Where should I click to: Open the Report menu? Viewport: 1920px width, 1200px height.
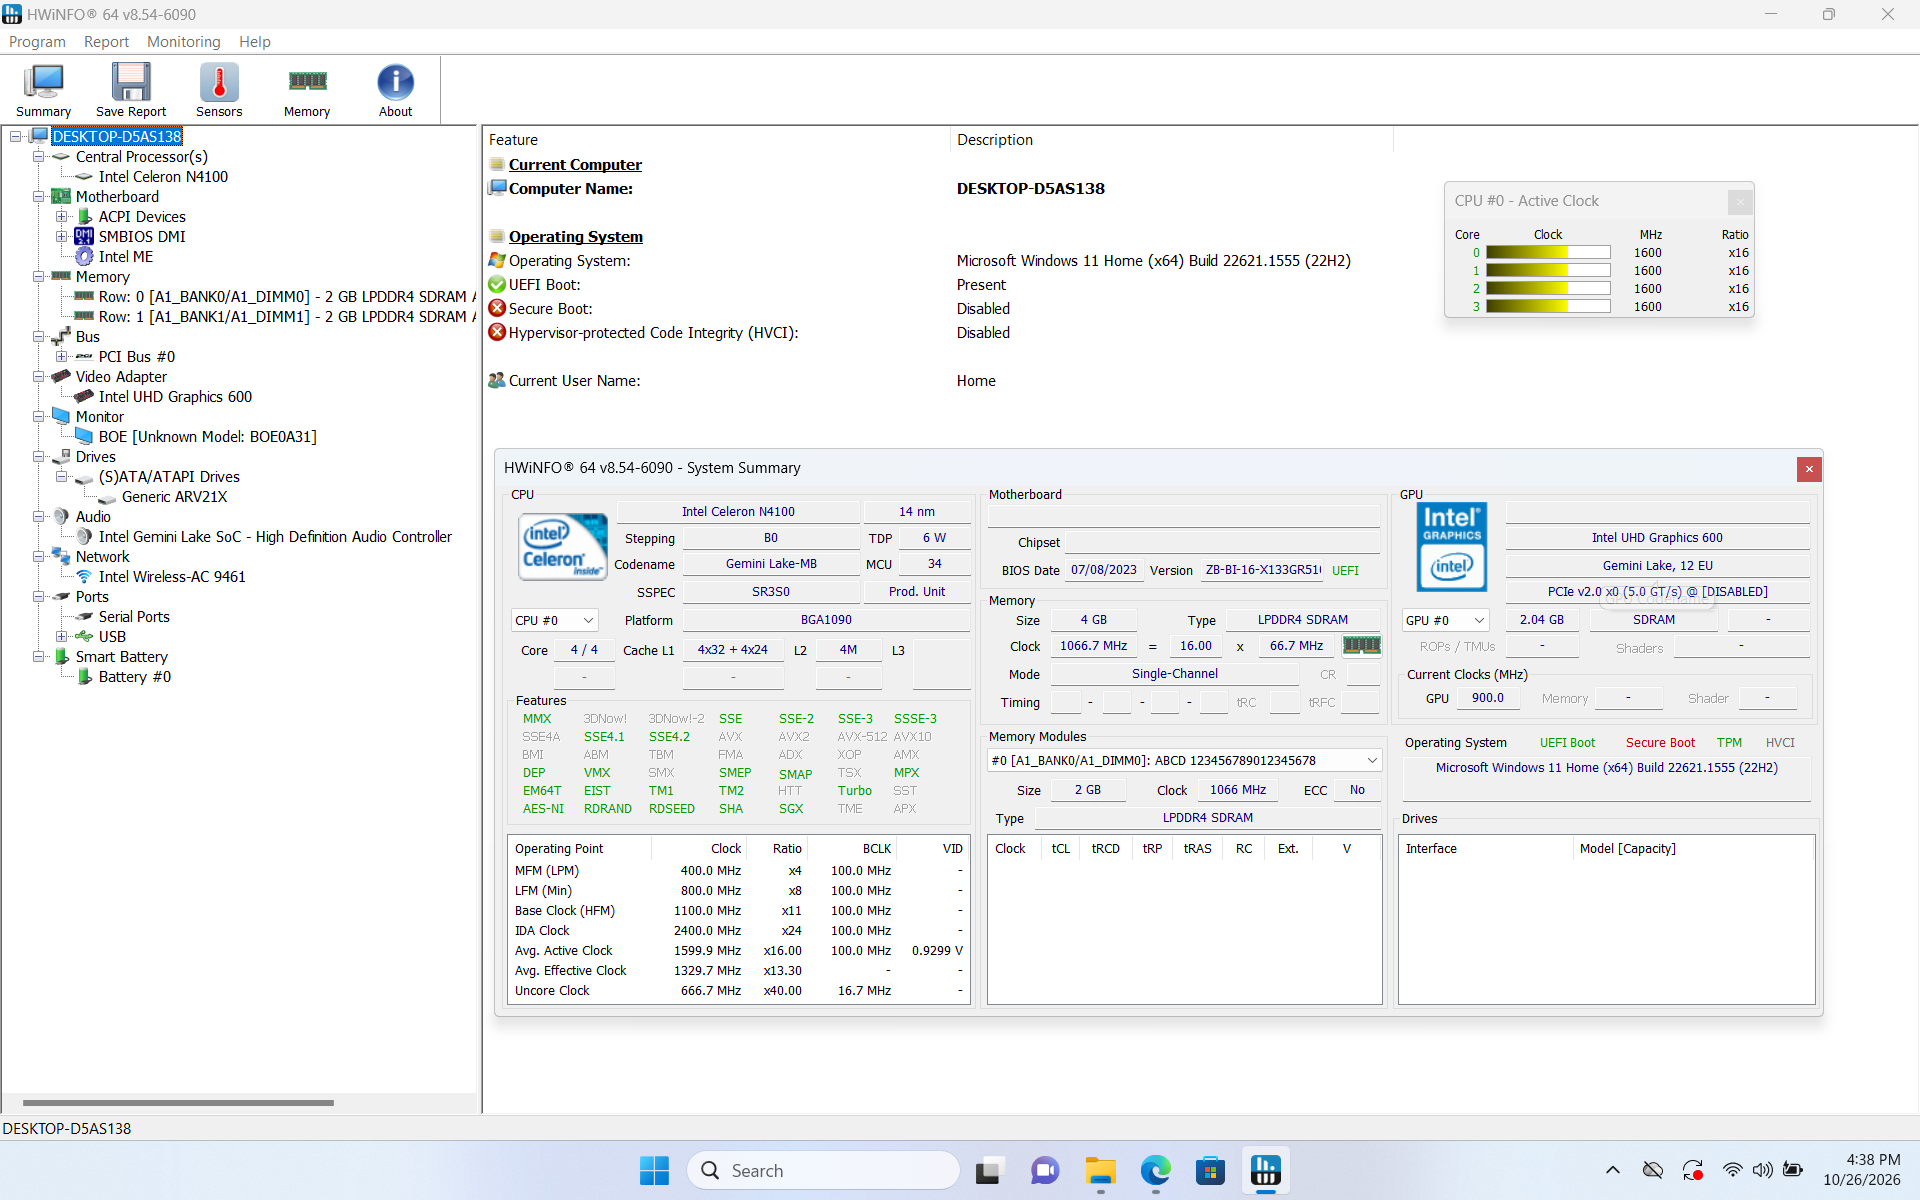click(106, 42)
